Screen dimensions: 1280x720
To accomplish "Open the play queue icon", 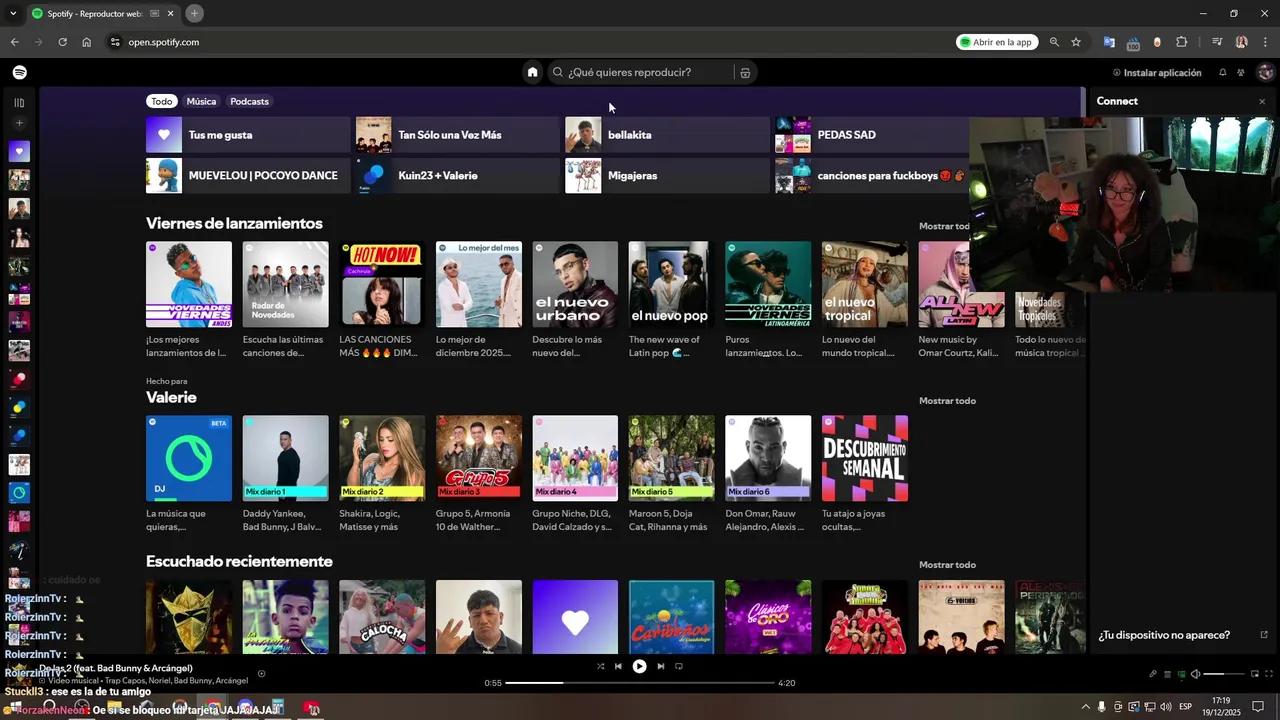I will [1167, 674].
